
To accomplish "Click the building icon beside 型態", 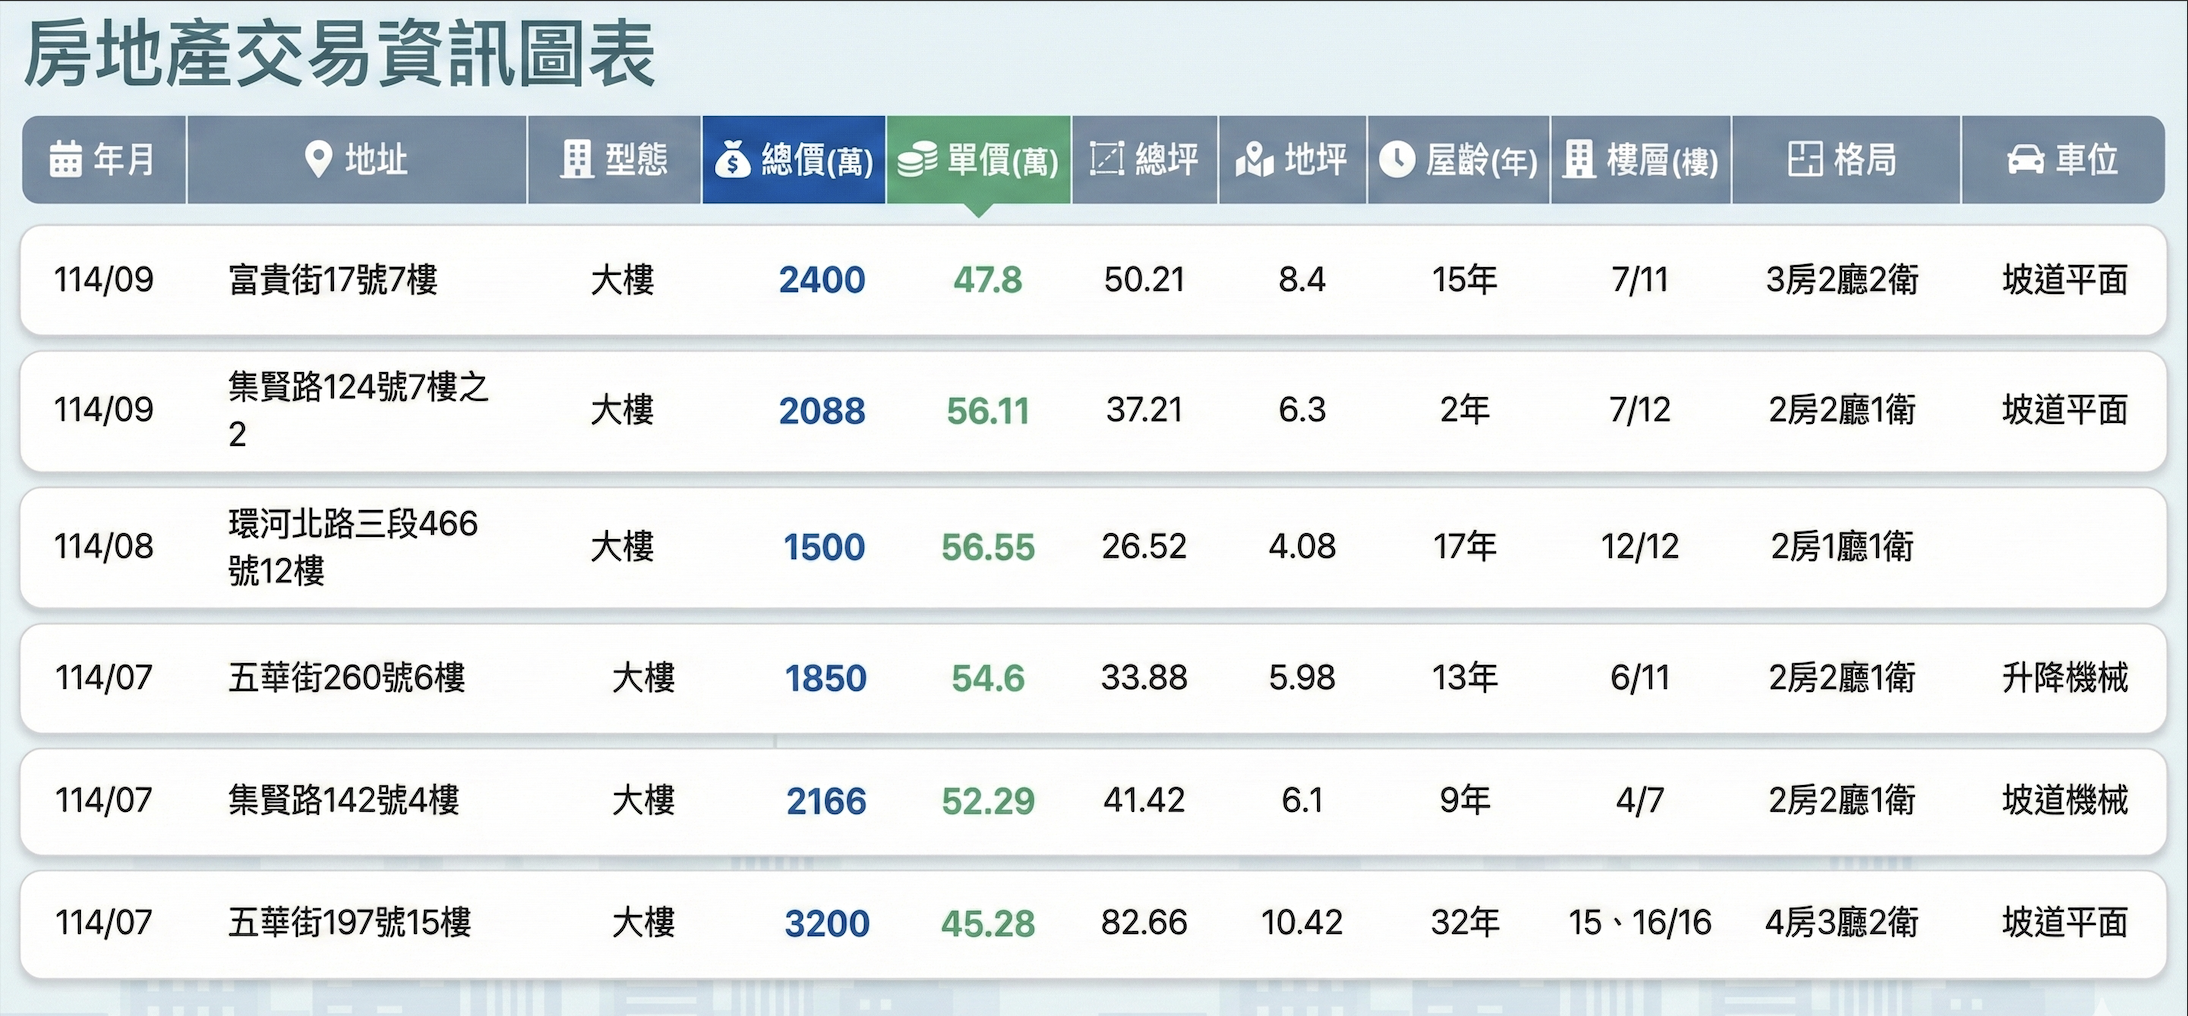I will (576, 159).
